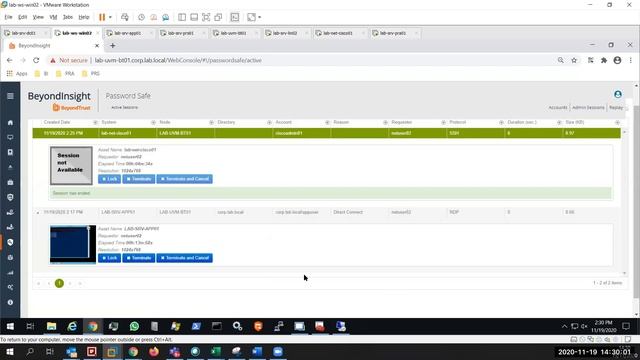Image resolution: width=640 pixels, height=360 pixels.
Task: Open PowerShell in the guest taskbar
Action: 196,326
